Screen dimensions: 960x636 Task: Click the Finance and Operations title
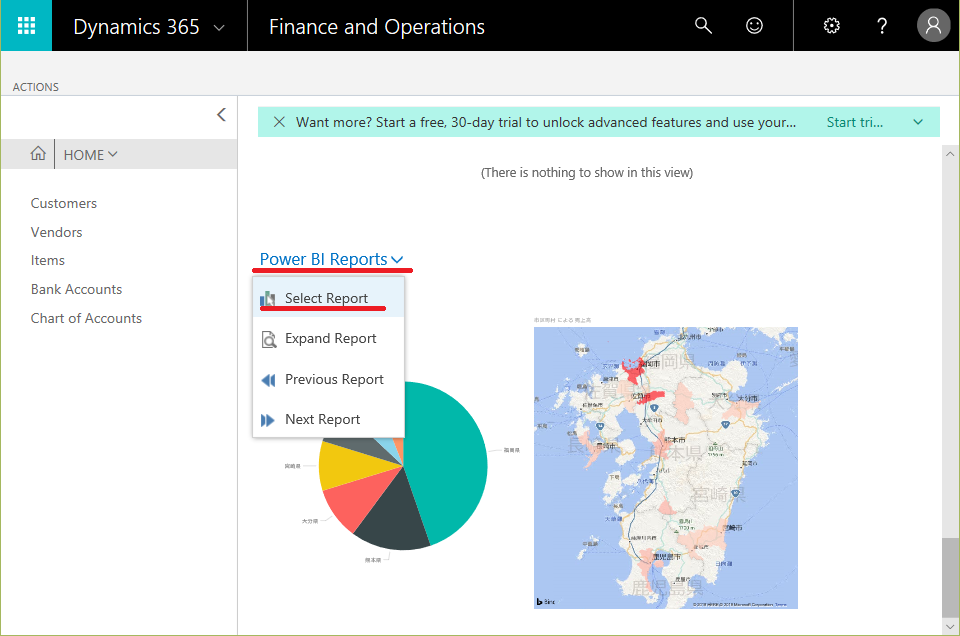(377, 27)
